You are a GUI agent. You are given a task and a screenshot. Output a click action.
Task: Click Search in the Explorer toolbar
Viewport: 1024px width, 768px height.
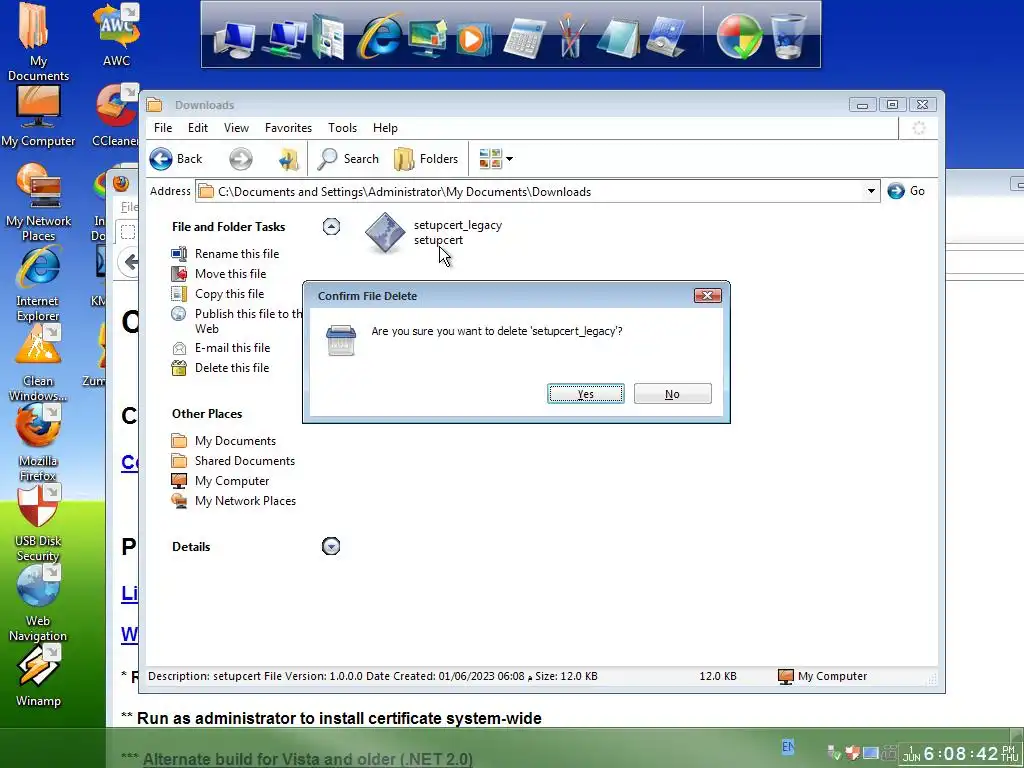(348, 159)
